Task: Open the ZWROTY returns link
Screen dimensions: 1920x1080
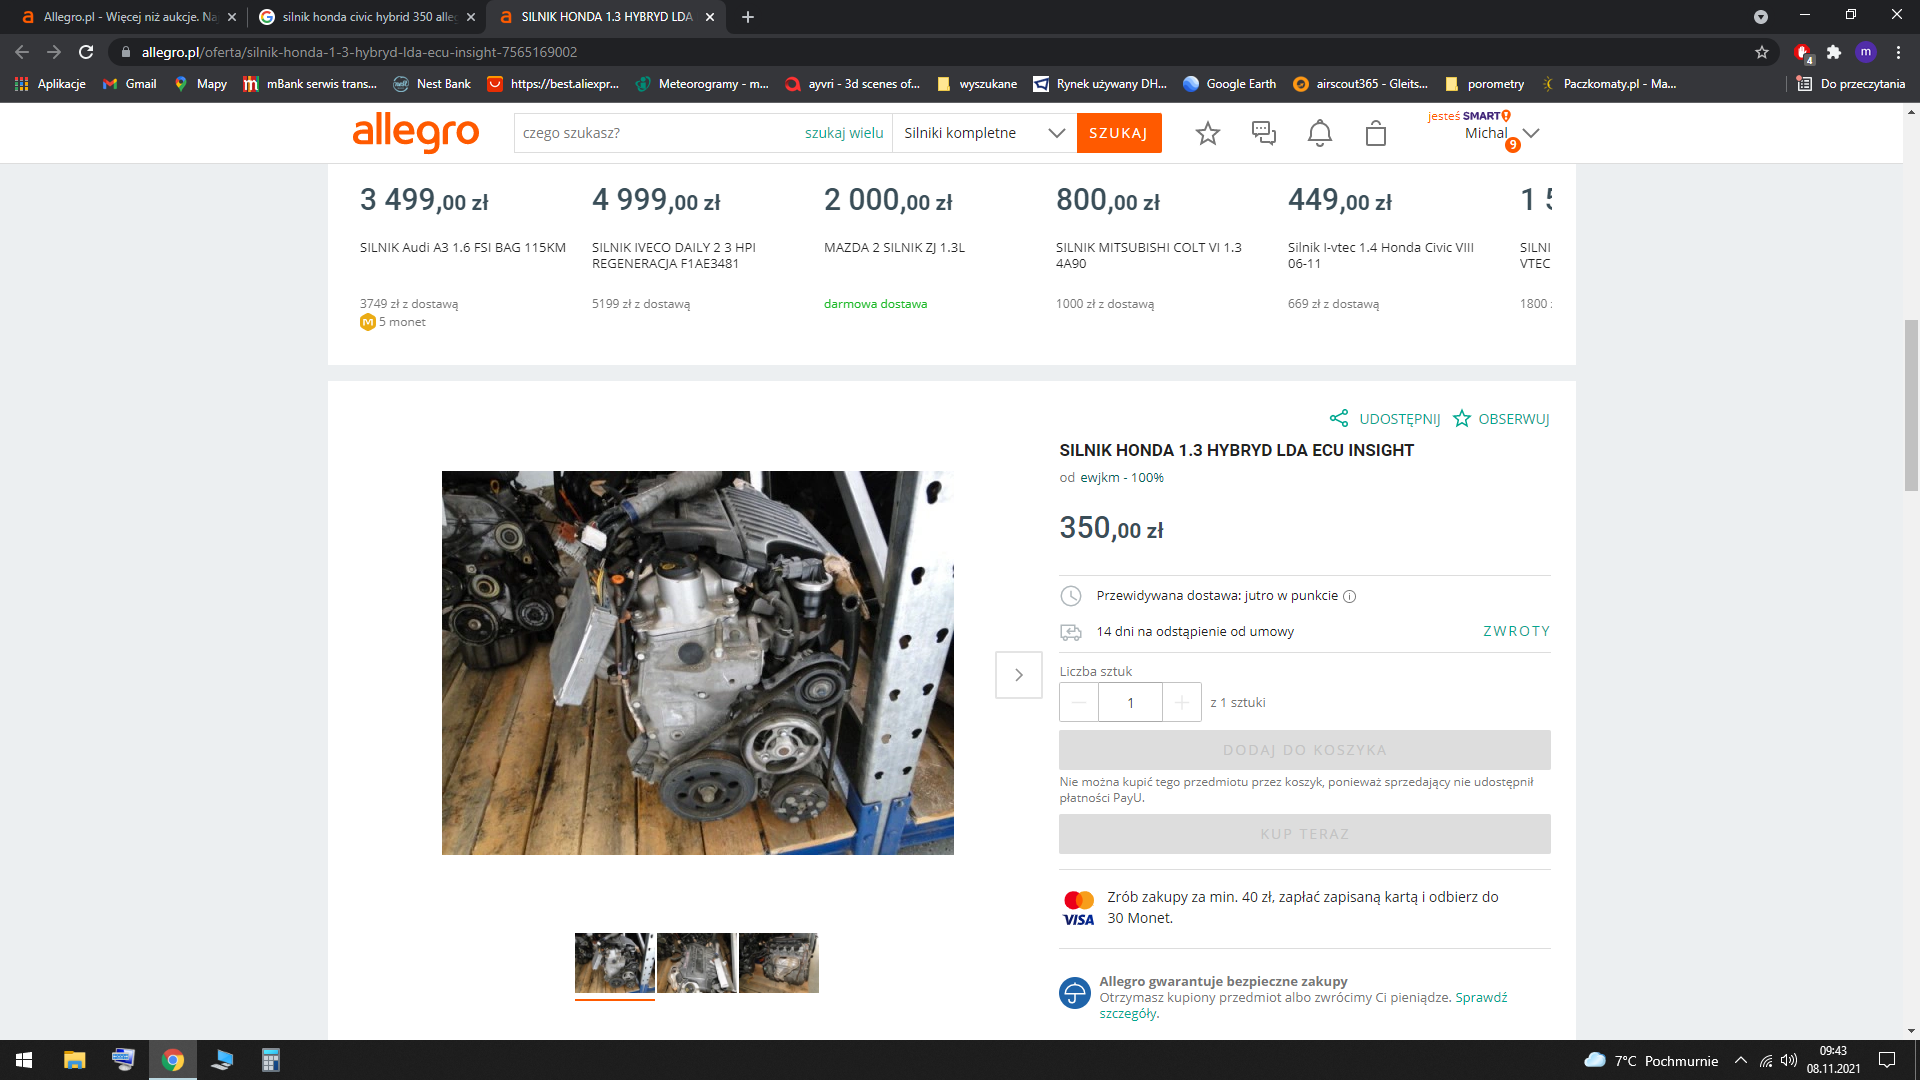Action: pos(1516,631)
